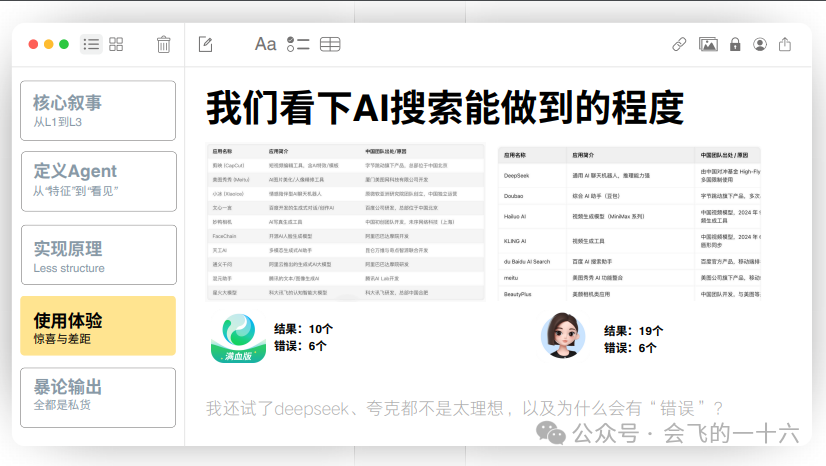Open the photo media browser
This screenshot has height=466, width=826.
pos(708,44)
